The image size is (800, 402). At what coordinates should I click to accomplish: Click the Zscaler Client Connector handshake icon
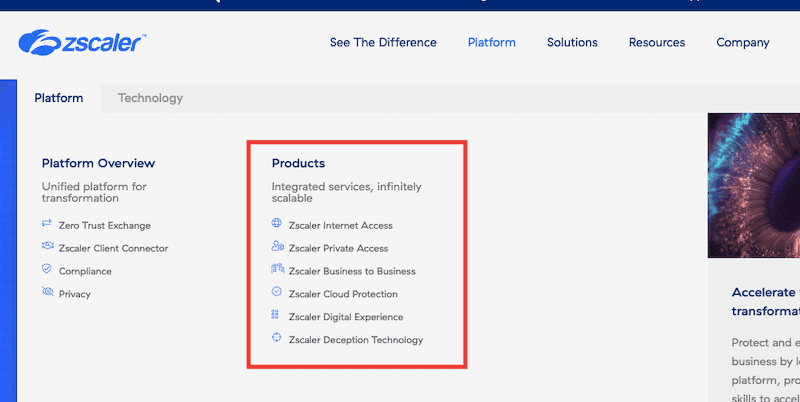click(47, 246)
